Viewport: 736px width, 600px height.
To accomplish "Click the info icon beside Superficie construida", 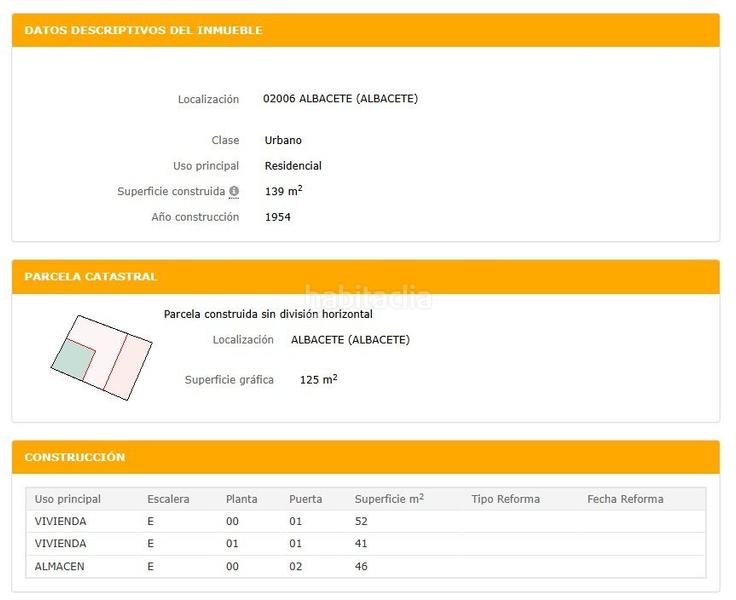I will point(234,191).
